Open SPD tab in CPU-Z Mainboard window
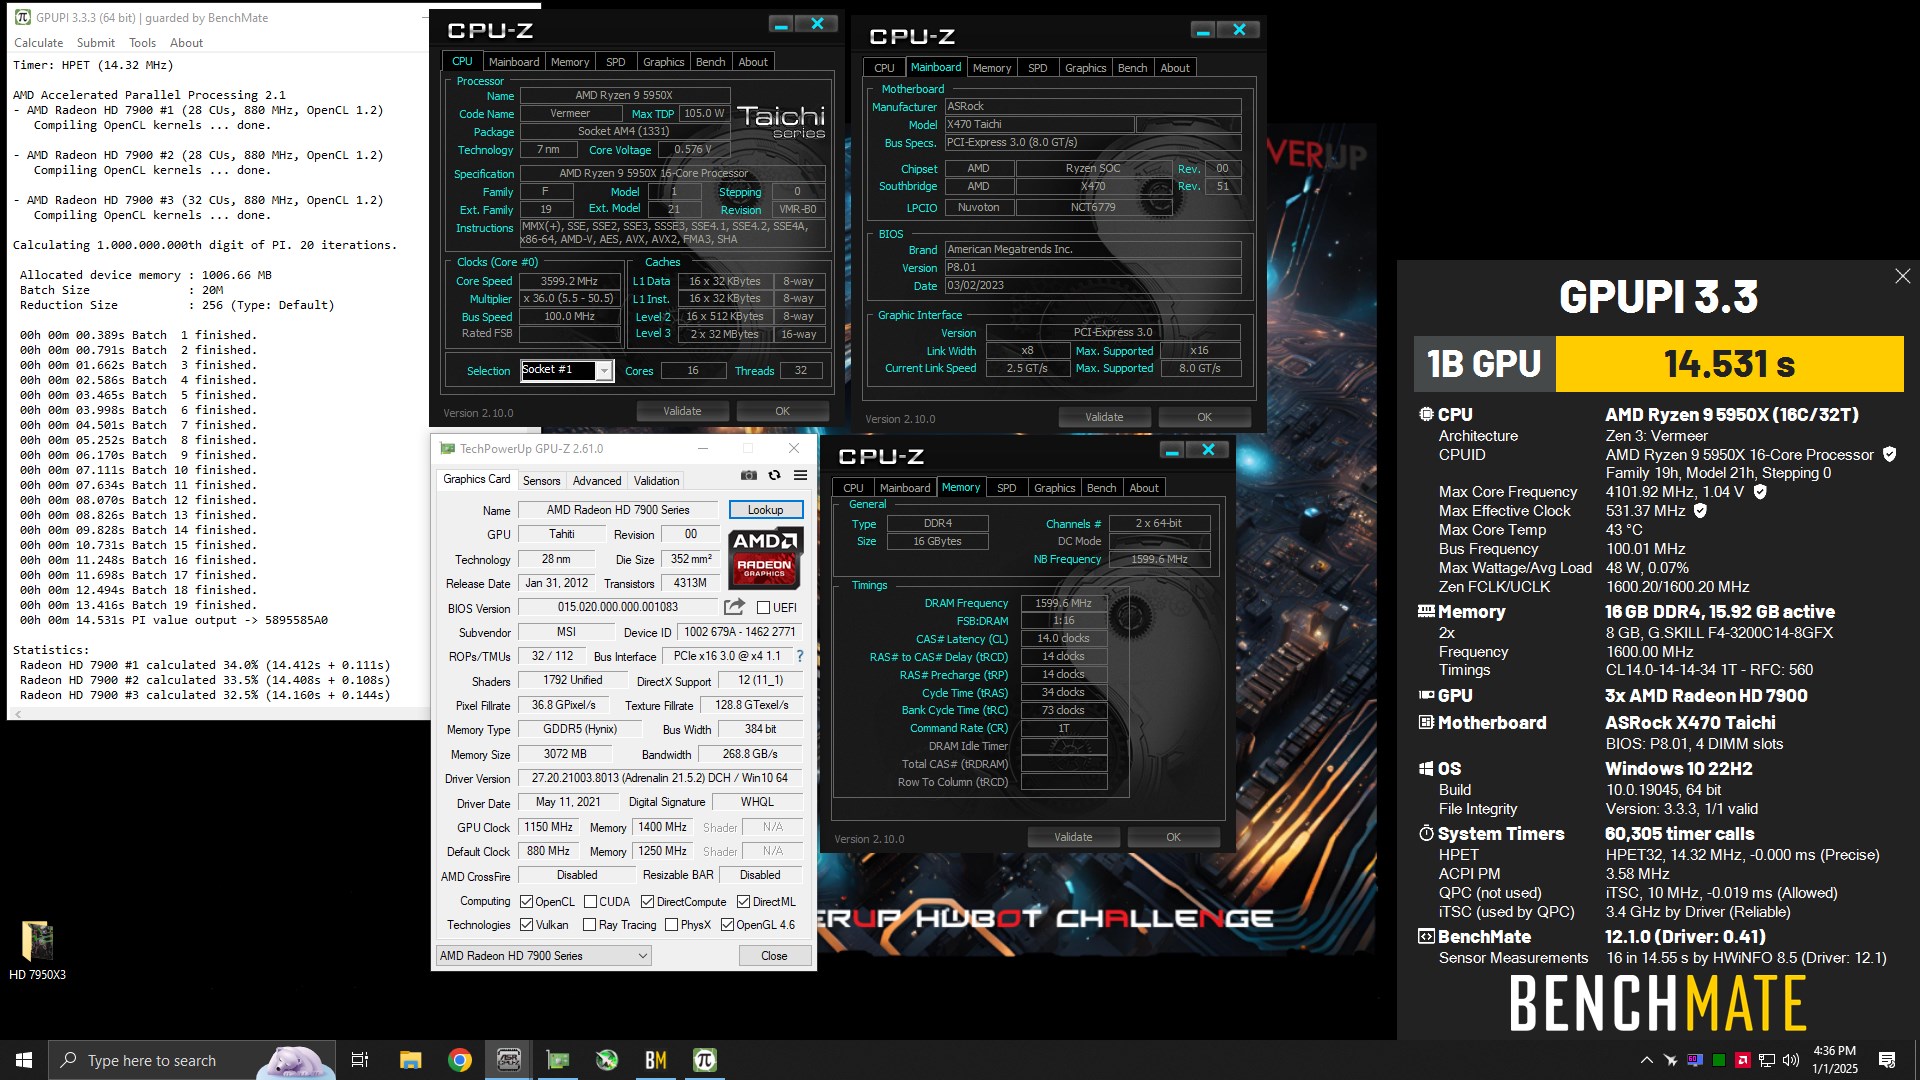This screenshot has height=1080, width=1920. (1037, 68)
